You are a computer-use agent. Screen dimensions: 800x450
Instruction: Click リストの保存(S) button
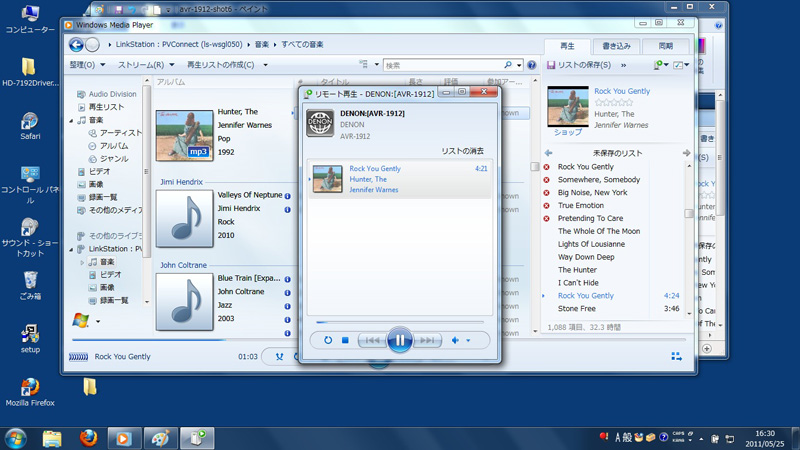[x=579, y=65]
